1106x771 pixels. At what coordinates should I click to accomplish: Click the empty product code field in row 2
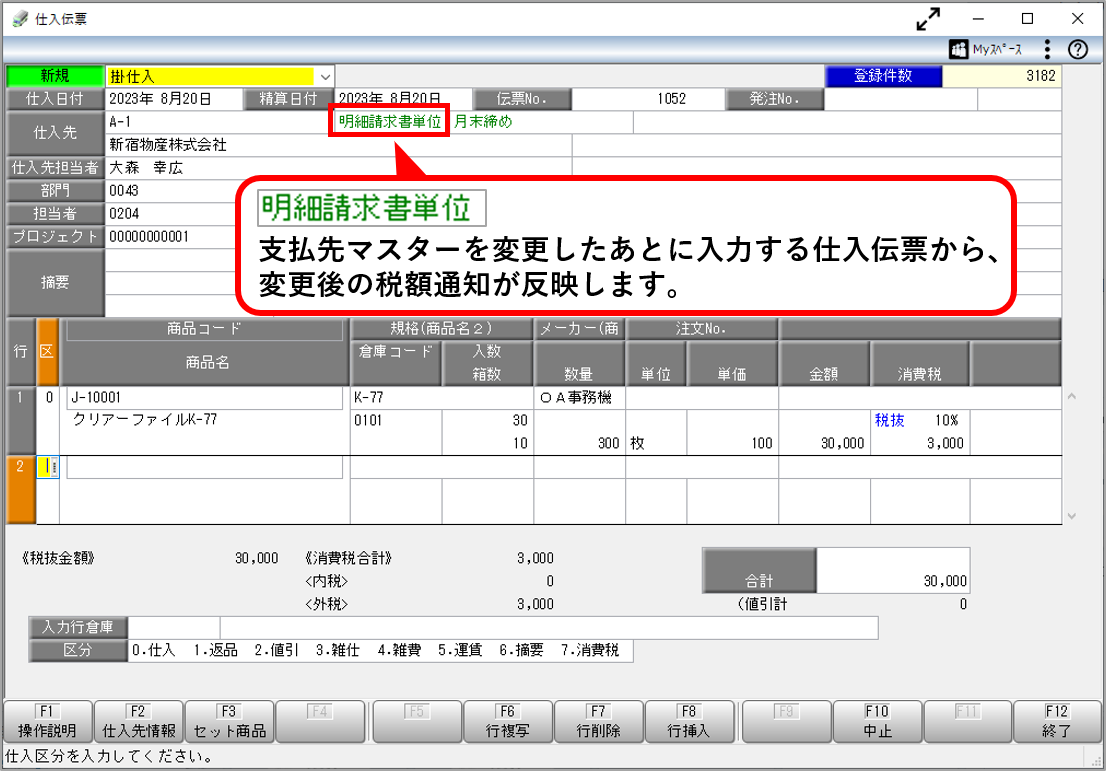[x=205, y=467]
